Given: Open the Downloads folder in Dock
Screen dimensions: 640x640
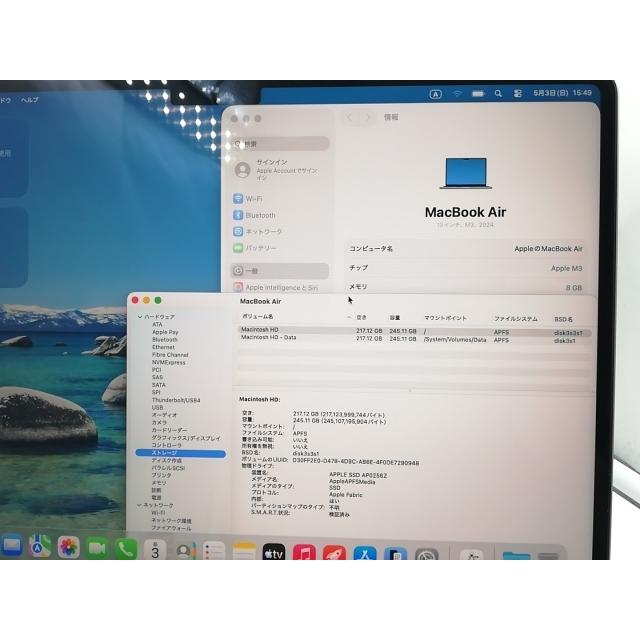Looking at the screenshot, I should 516,556.
